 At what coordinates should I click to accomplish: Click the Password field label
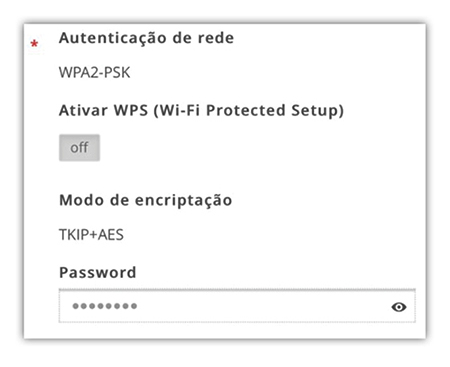point(98,272)
